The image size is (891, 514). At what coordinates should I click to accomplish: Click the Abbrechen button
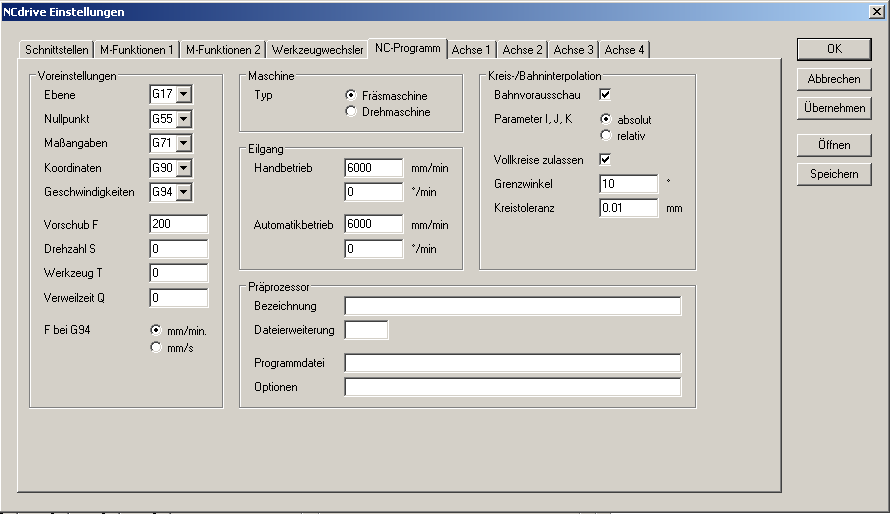click(834, 79)
